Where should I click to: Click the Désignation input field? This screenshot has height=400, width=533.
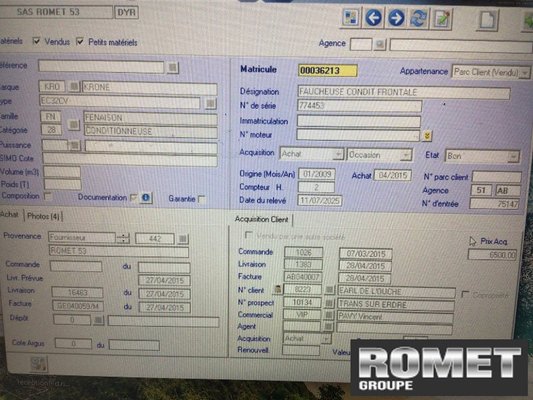[404, 92]
